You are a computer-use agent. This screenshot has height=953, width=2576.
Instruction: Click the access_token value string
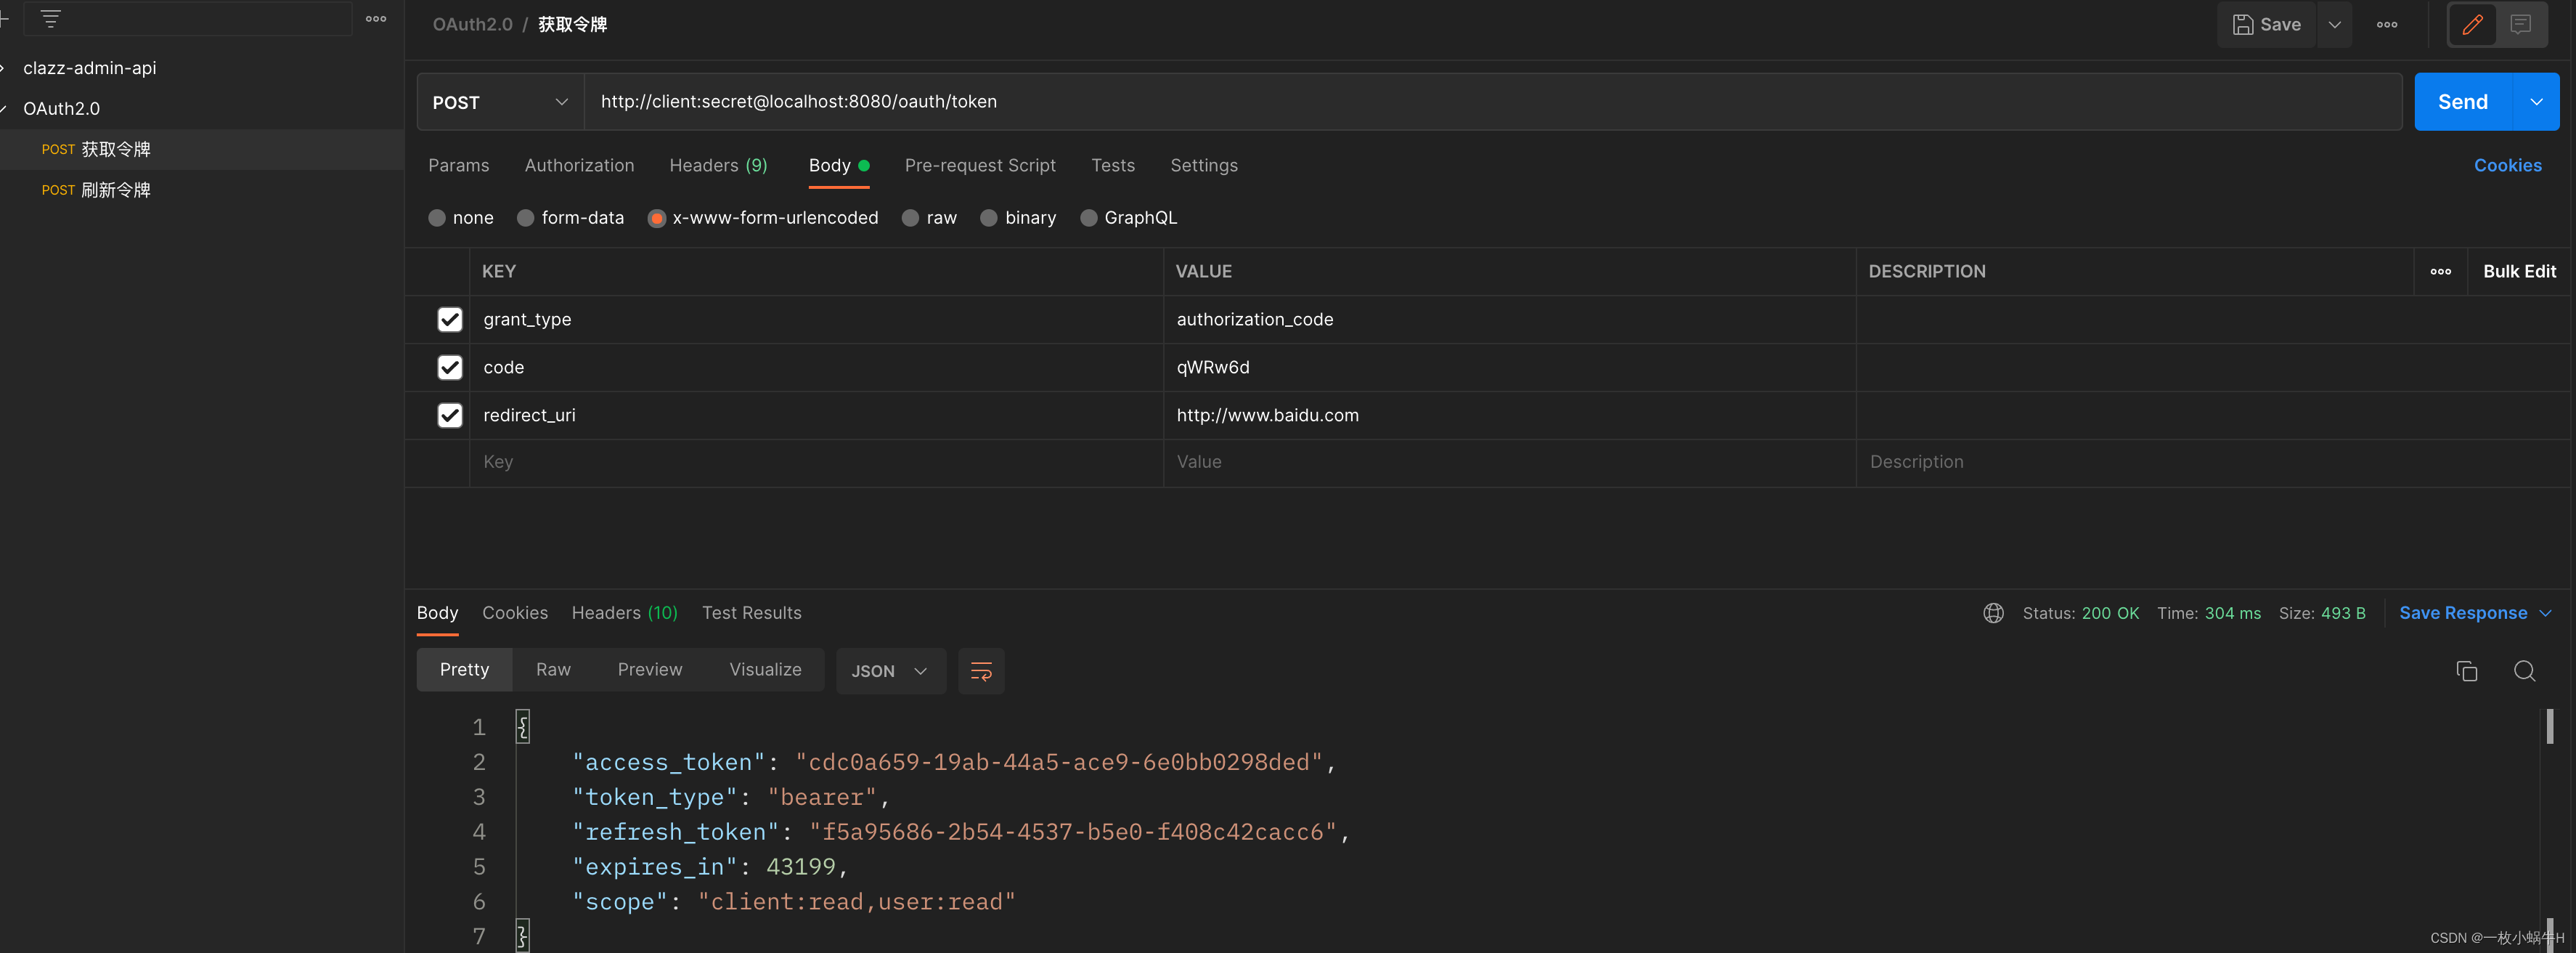click(1059, 762)
